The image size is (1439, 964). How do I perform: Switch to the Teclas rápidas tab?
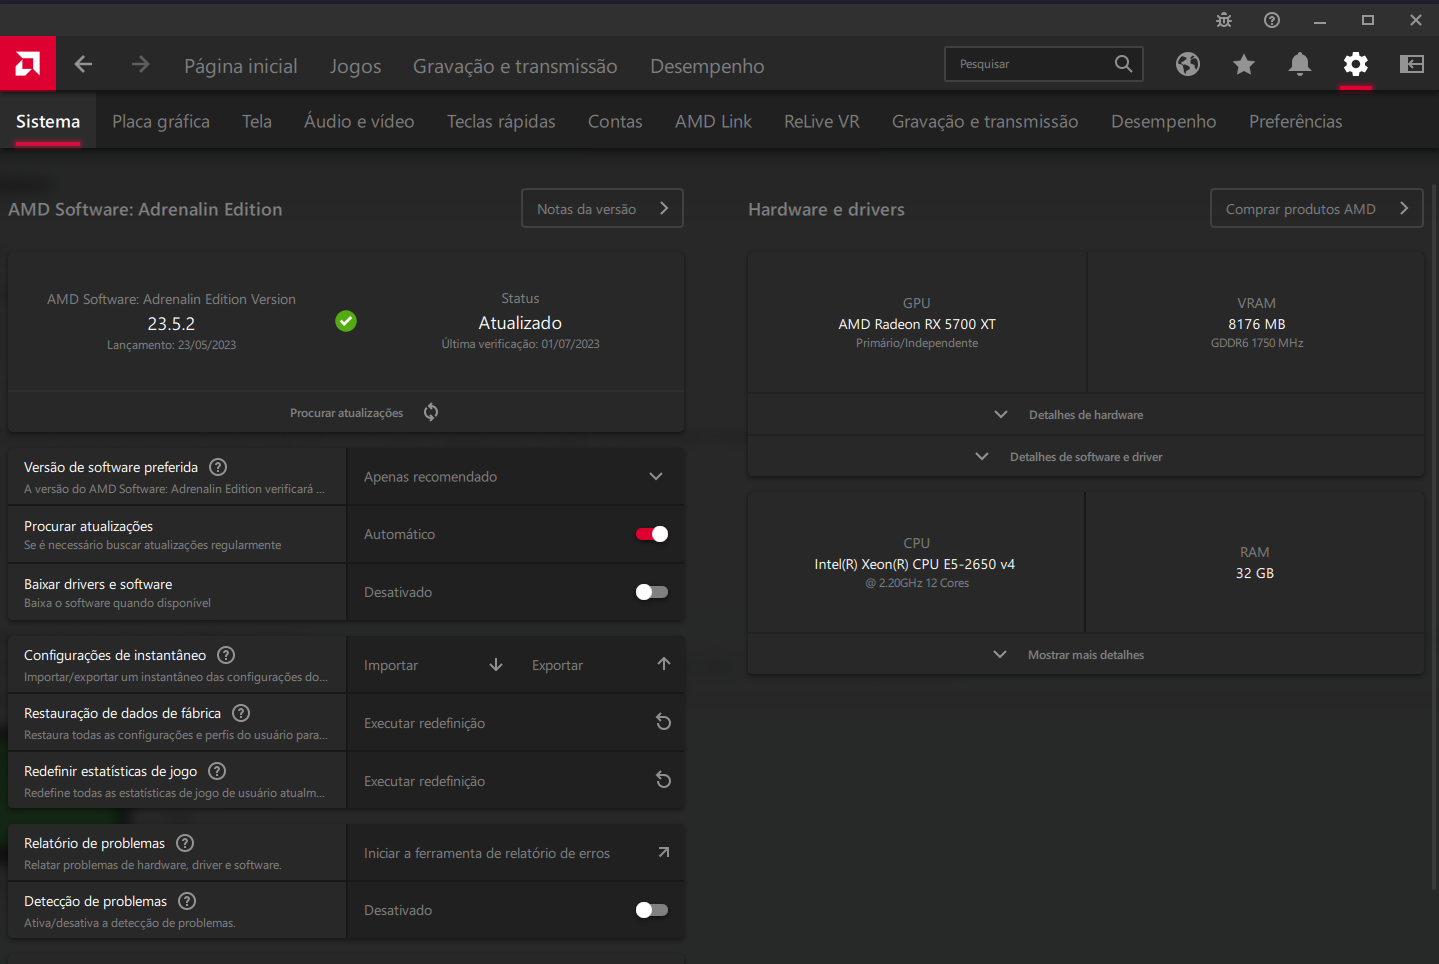tap(501, 121)
